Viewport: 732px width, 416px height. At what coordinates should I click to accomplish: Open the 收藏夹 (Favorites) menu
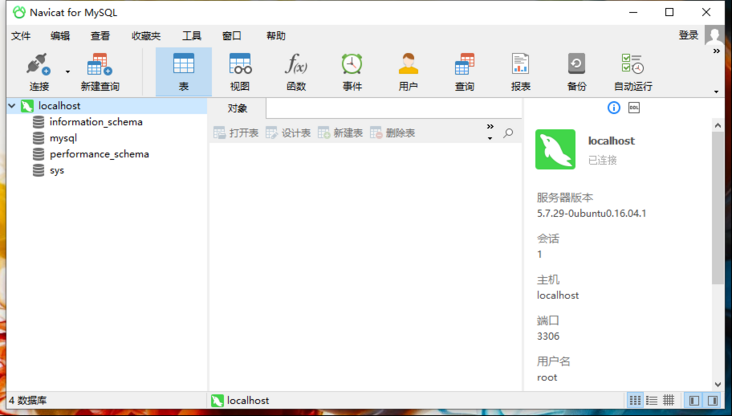pyautogui.click(x=146, y=36)
